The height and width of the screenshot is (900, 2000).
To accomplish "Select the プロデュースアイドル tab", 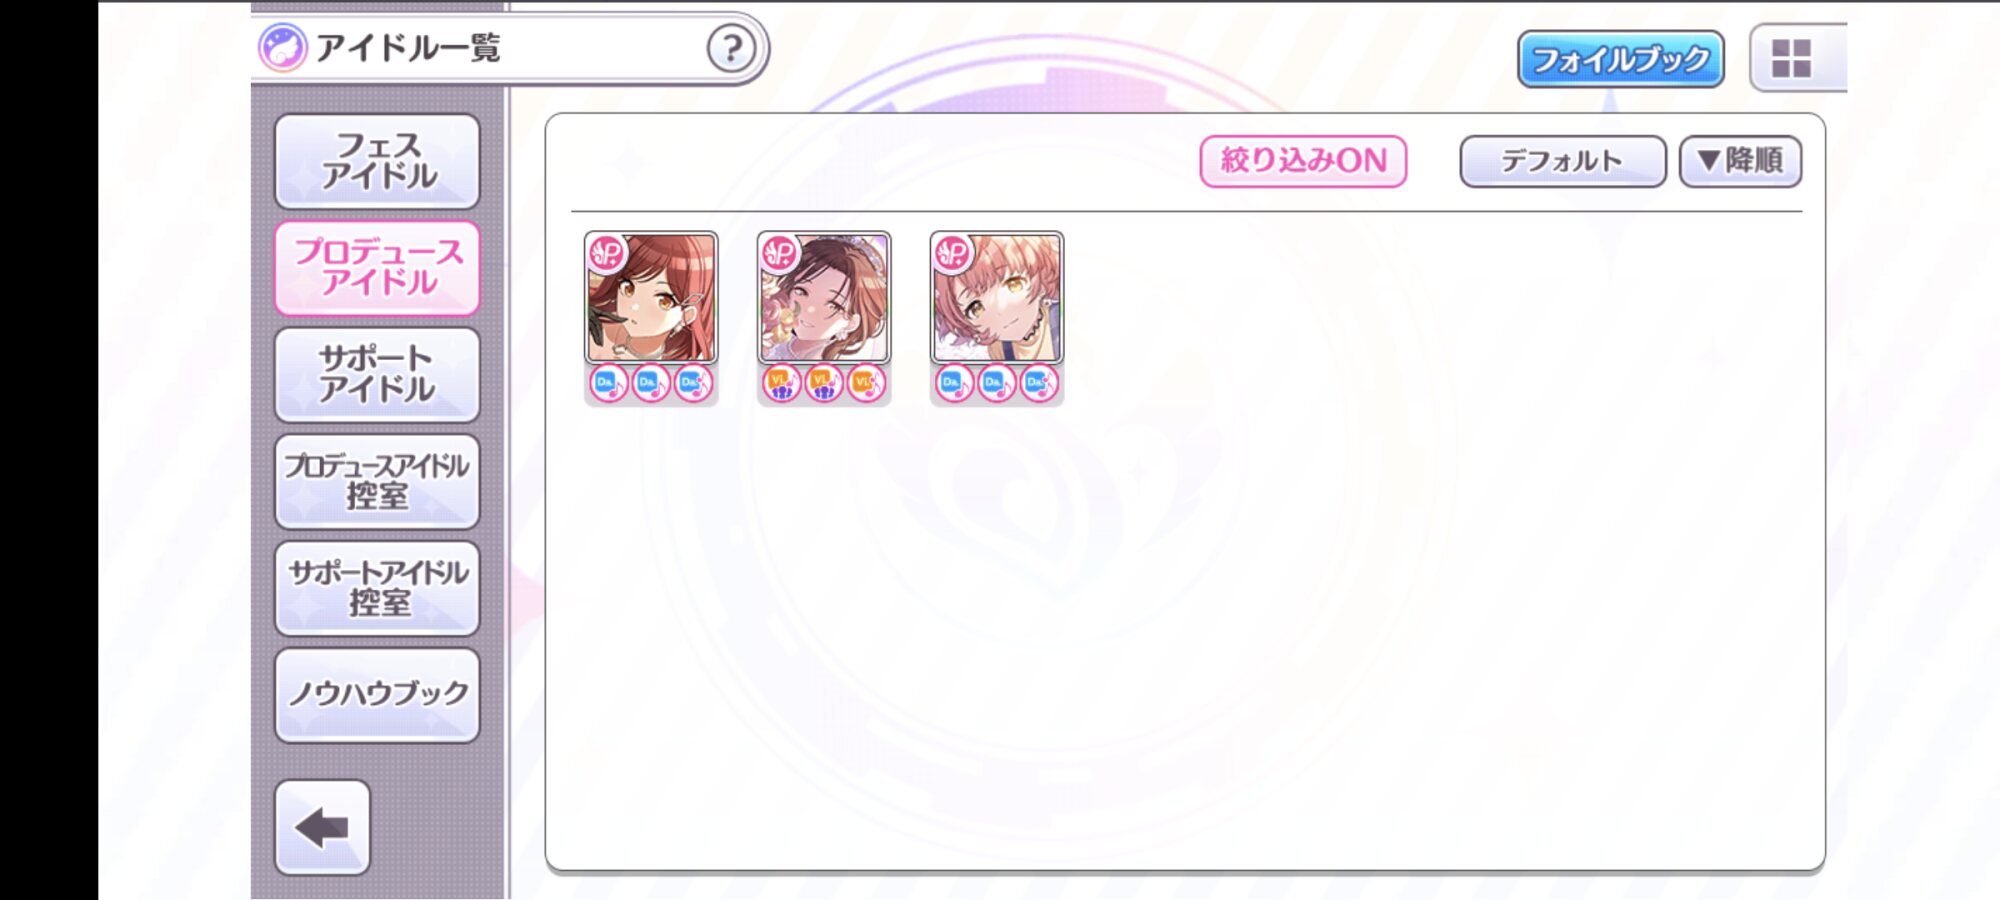I will click(377, 268).
